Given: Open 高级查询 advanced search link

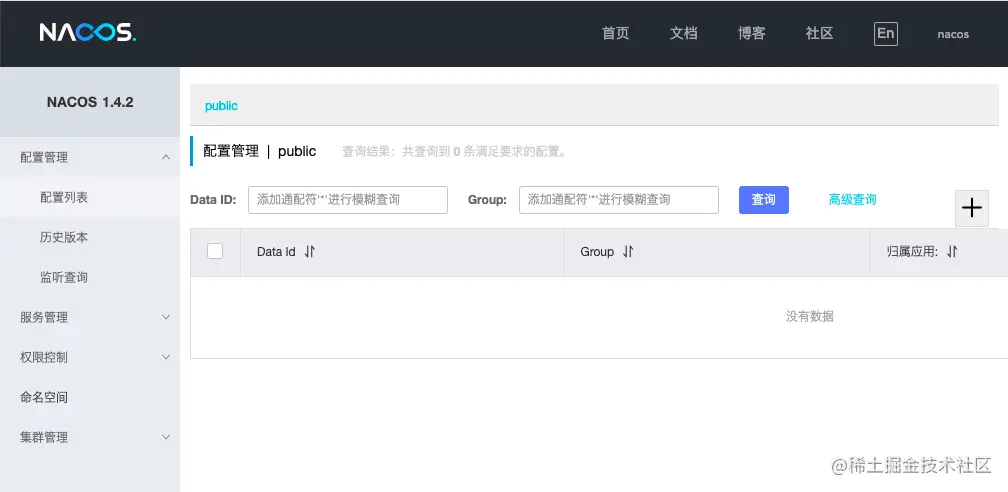Looking at the screenshot, I should [852, 200].
